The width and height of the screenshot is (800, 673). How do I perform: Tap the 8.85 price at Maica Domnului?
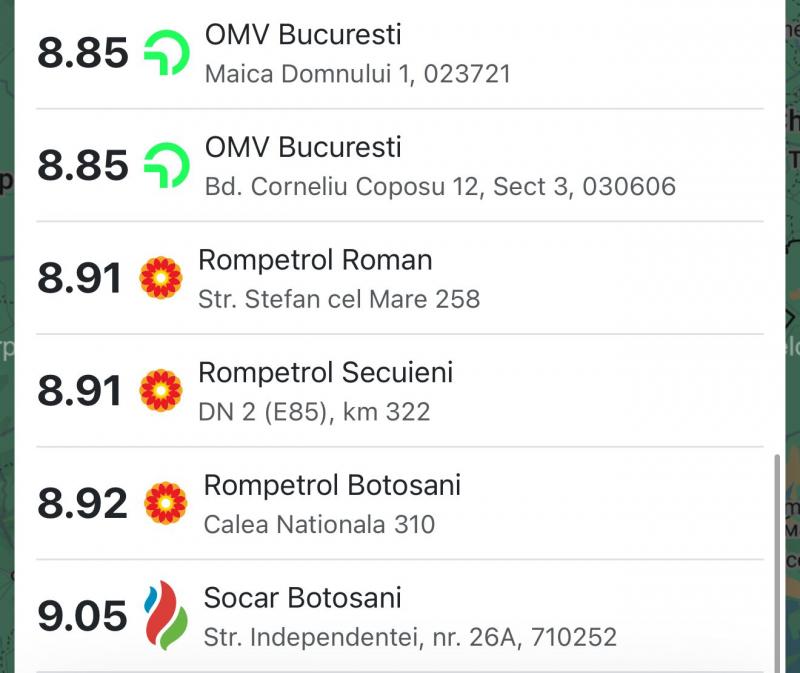tap(83, 53)
